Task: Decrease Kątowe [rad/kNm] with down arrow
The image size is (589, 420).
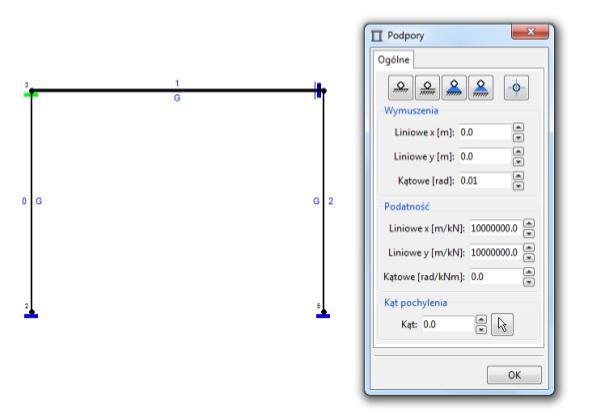Action: [x=529, y=282]
